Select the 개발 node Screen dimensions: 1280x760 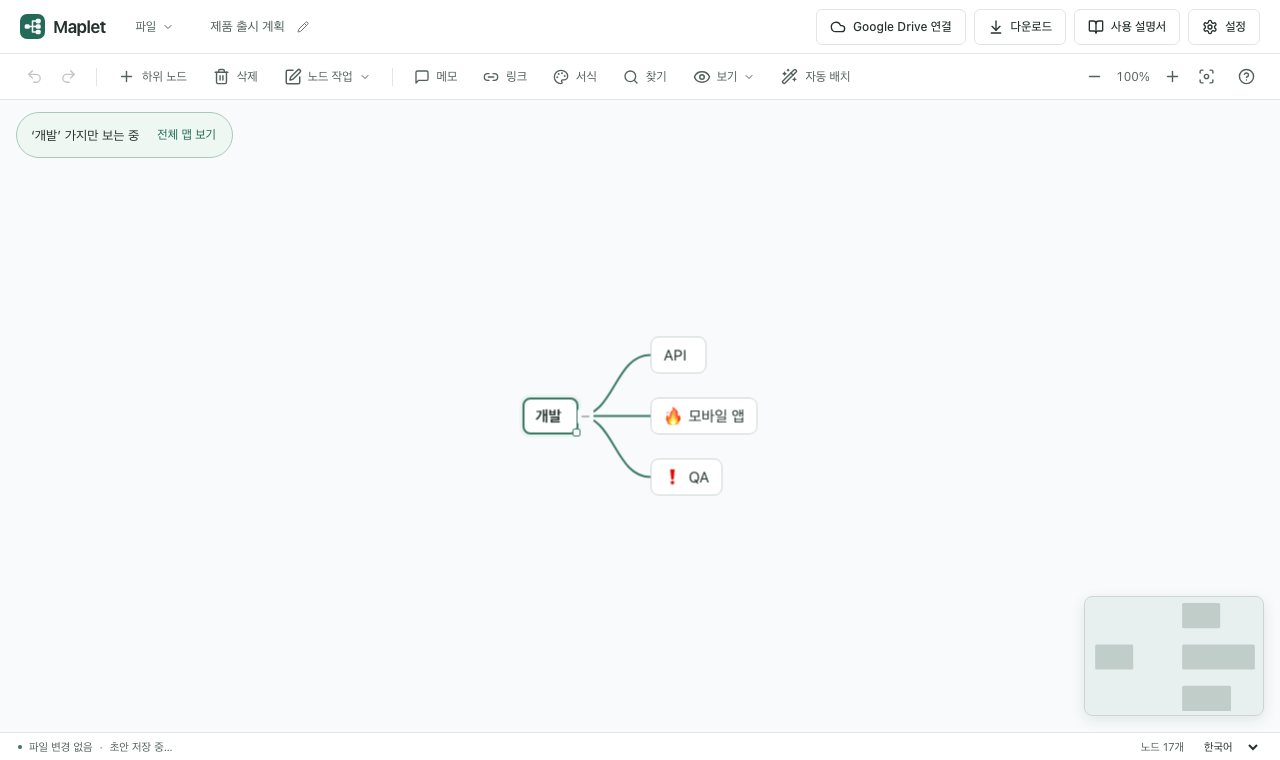pos(550,416)
